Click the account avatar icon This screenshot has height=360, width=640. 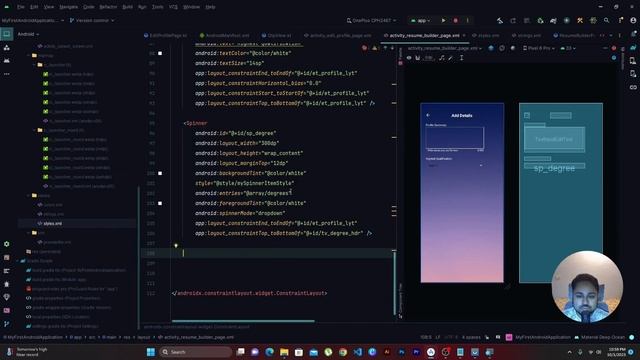pyautogui.click(x=633, y=20)
